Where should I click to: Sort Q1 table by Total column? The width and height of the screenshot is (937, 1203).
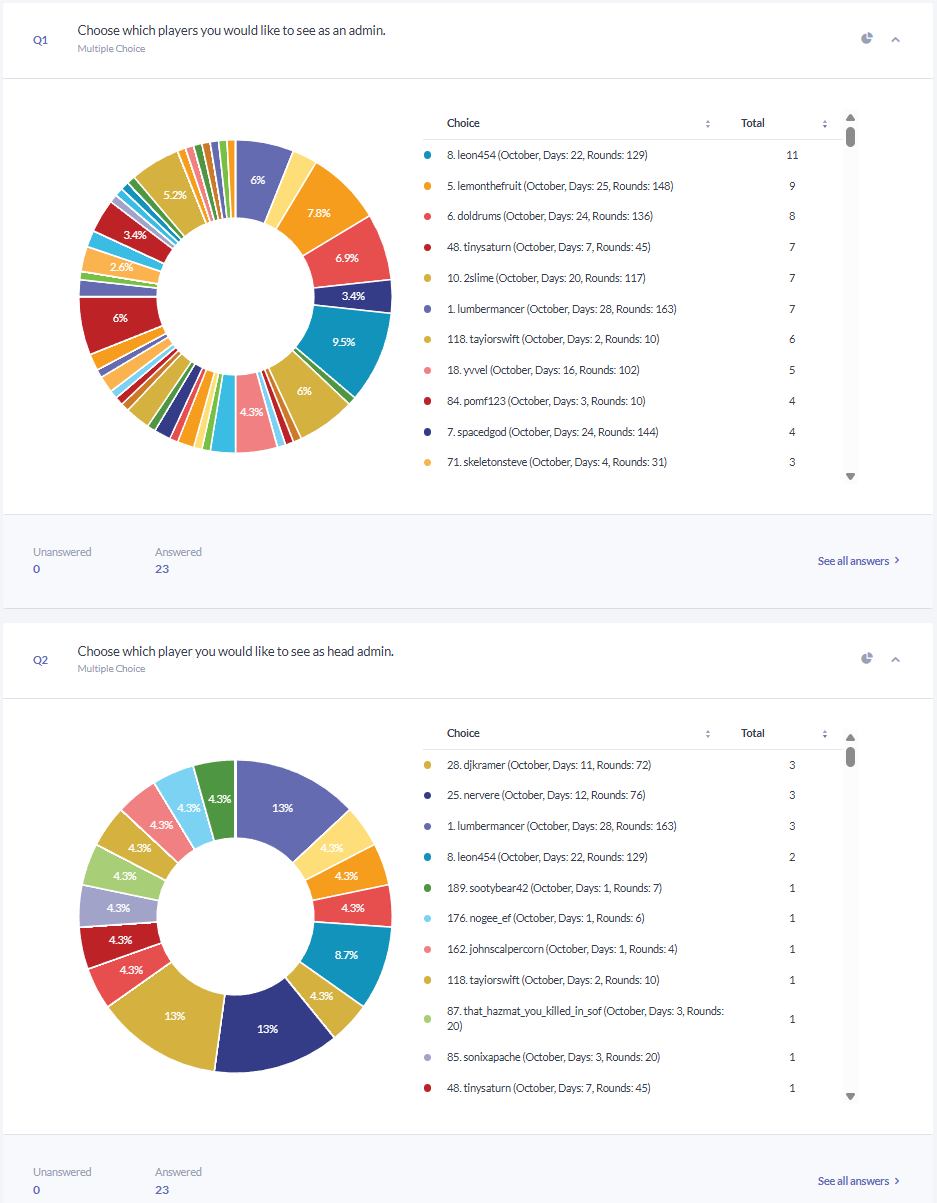[x=825, y=124]
